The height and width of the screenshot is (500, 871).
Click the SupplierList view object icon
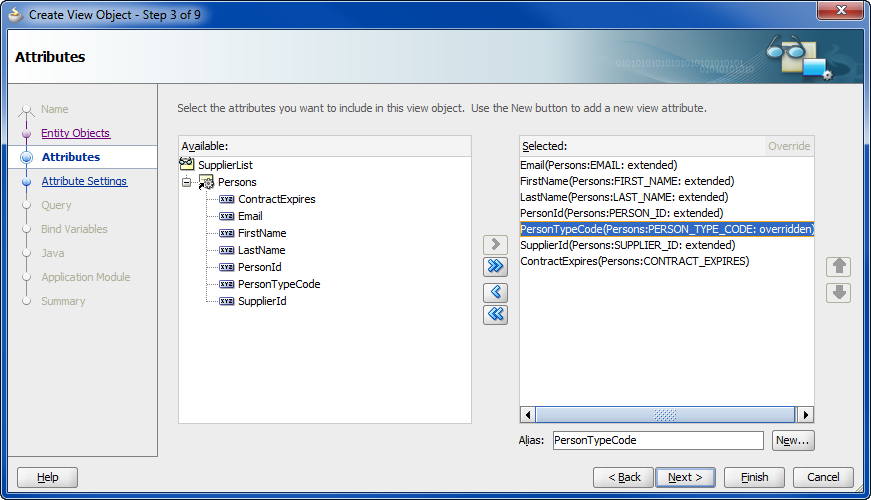pyautogui.click(x=187, y=164)
